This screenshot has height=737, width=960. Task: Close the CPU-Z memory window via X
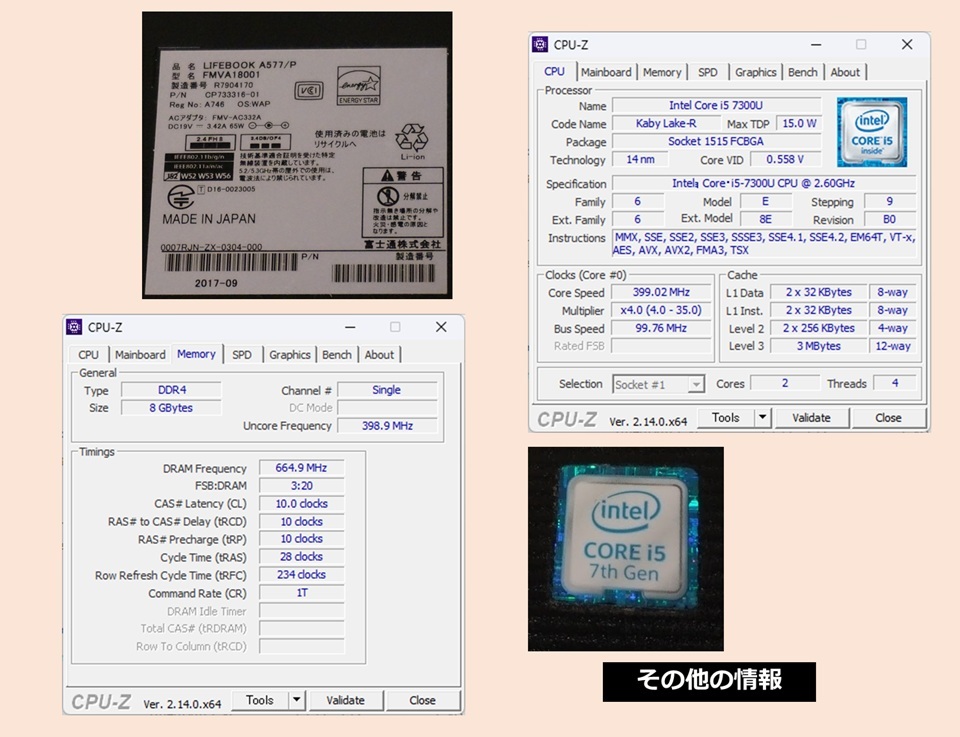(x=441, y=327)
